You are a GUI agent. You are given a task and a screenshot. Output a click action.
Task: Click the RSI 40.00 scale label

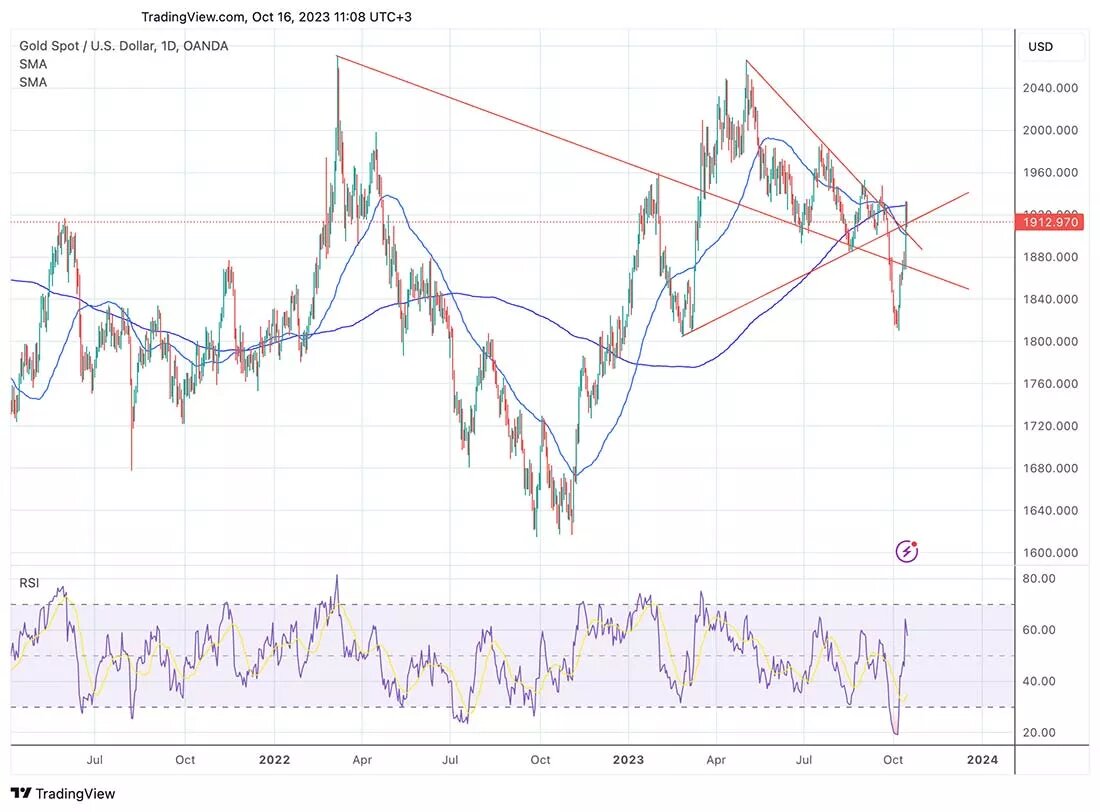pyautogui.click(x=1039, y=681)
